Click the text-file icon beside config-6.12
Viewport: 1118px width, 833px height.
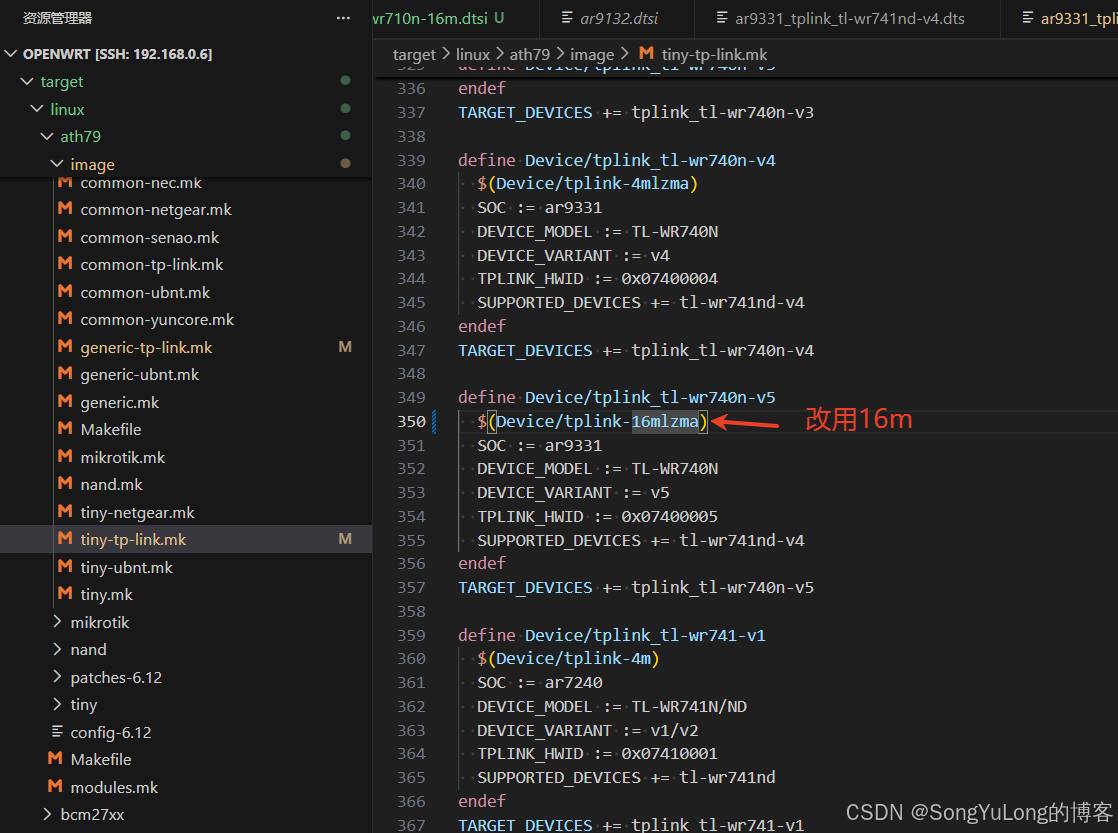(x=57, y=731)
